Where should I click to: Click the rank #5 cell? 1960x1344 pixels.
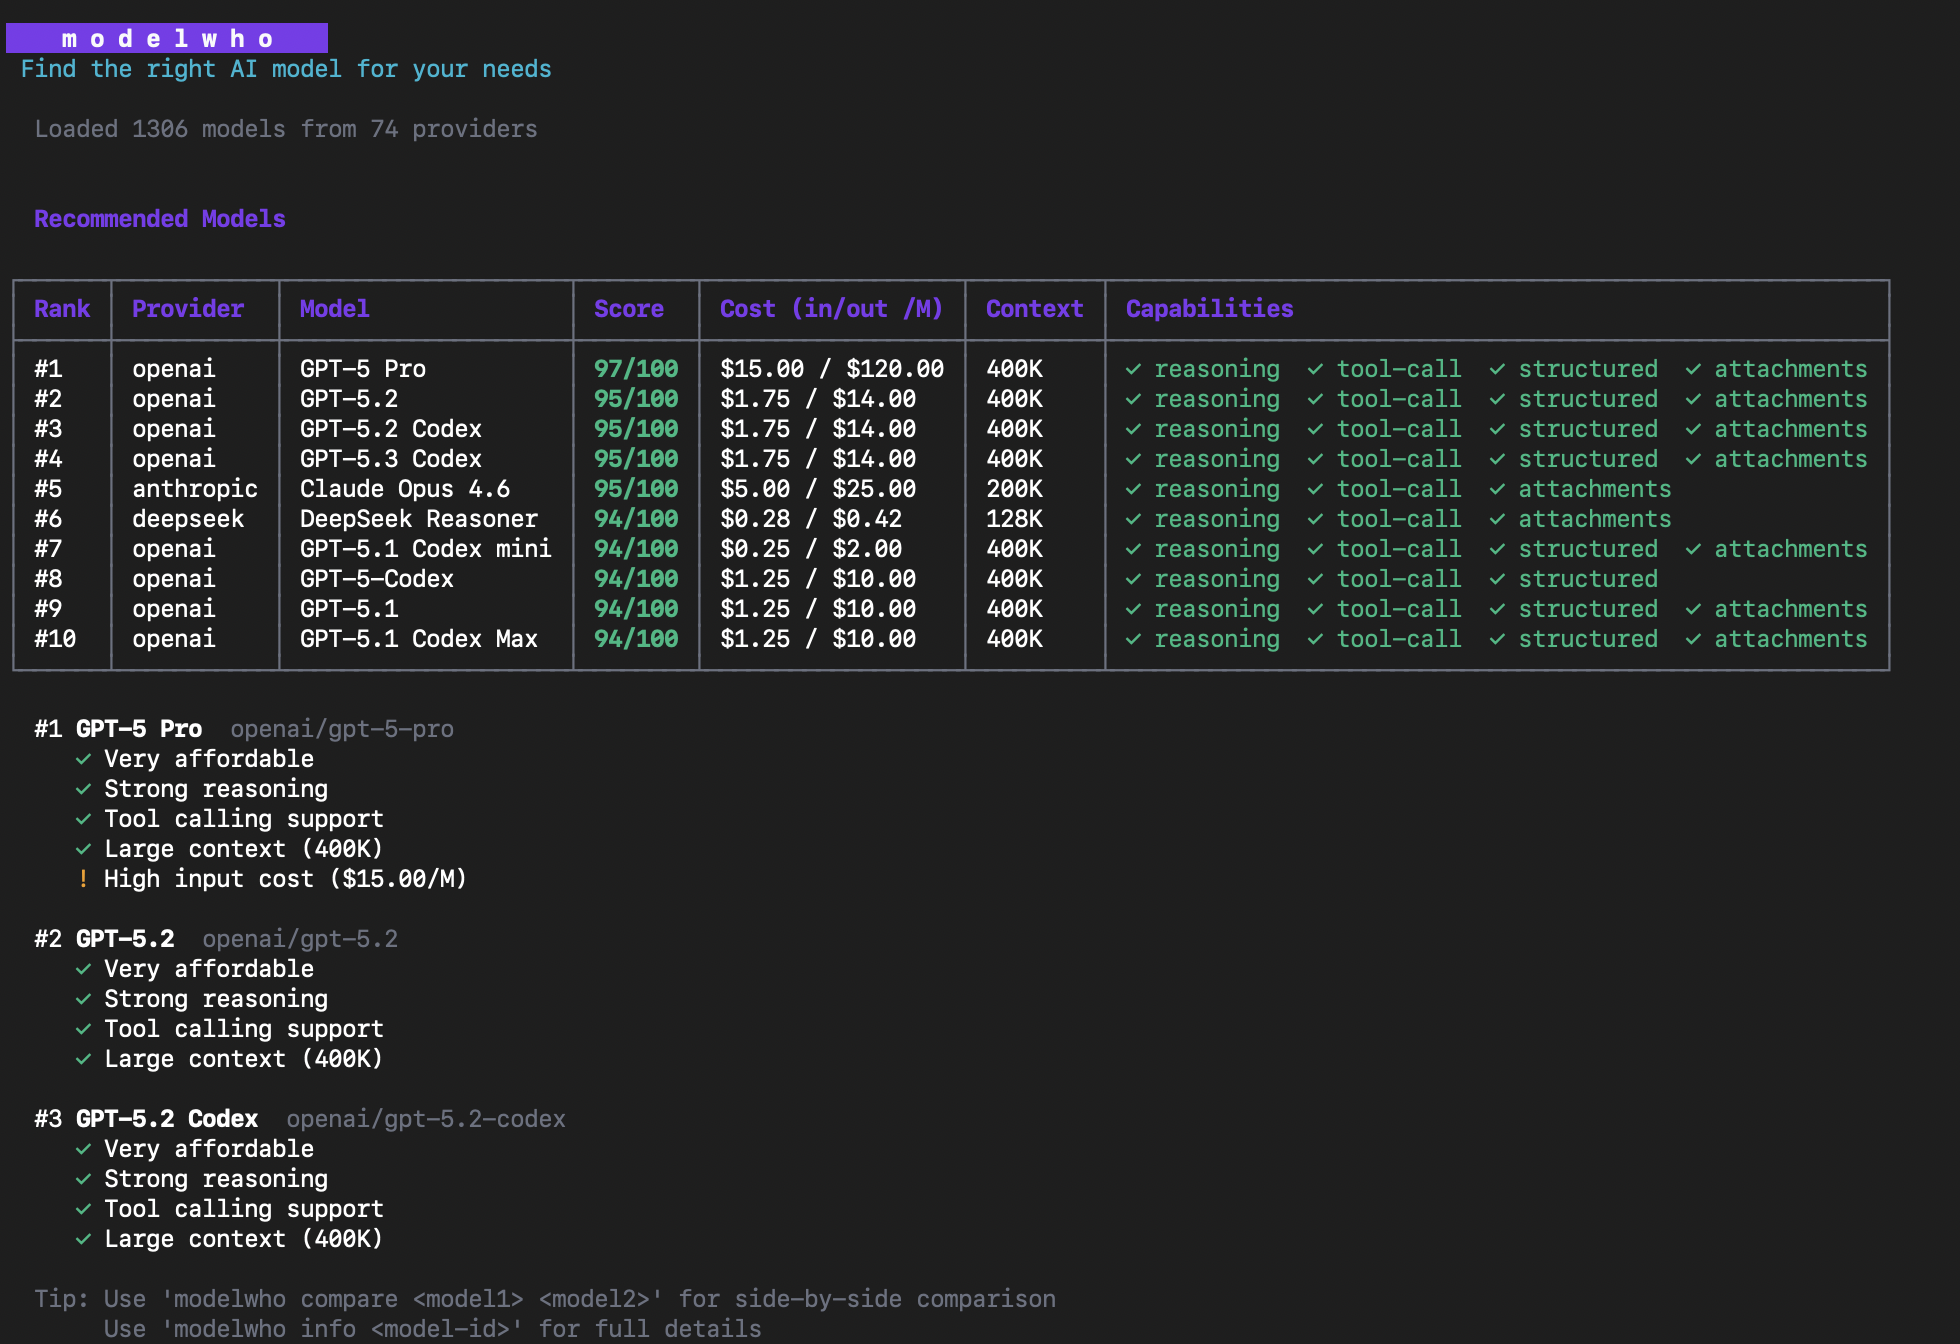point(48,489)
